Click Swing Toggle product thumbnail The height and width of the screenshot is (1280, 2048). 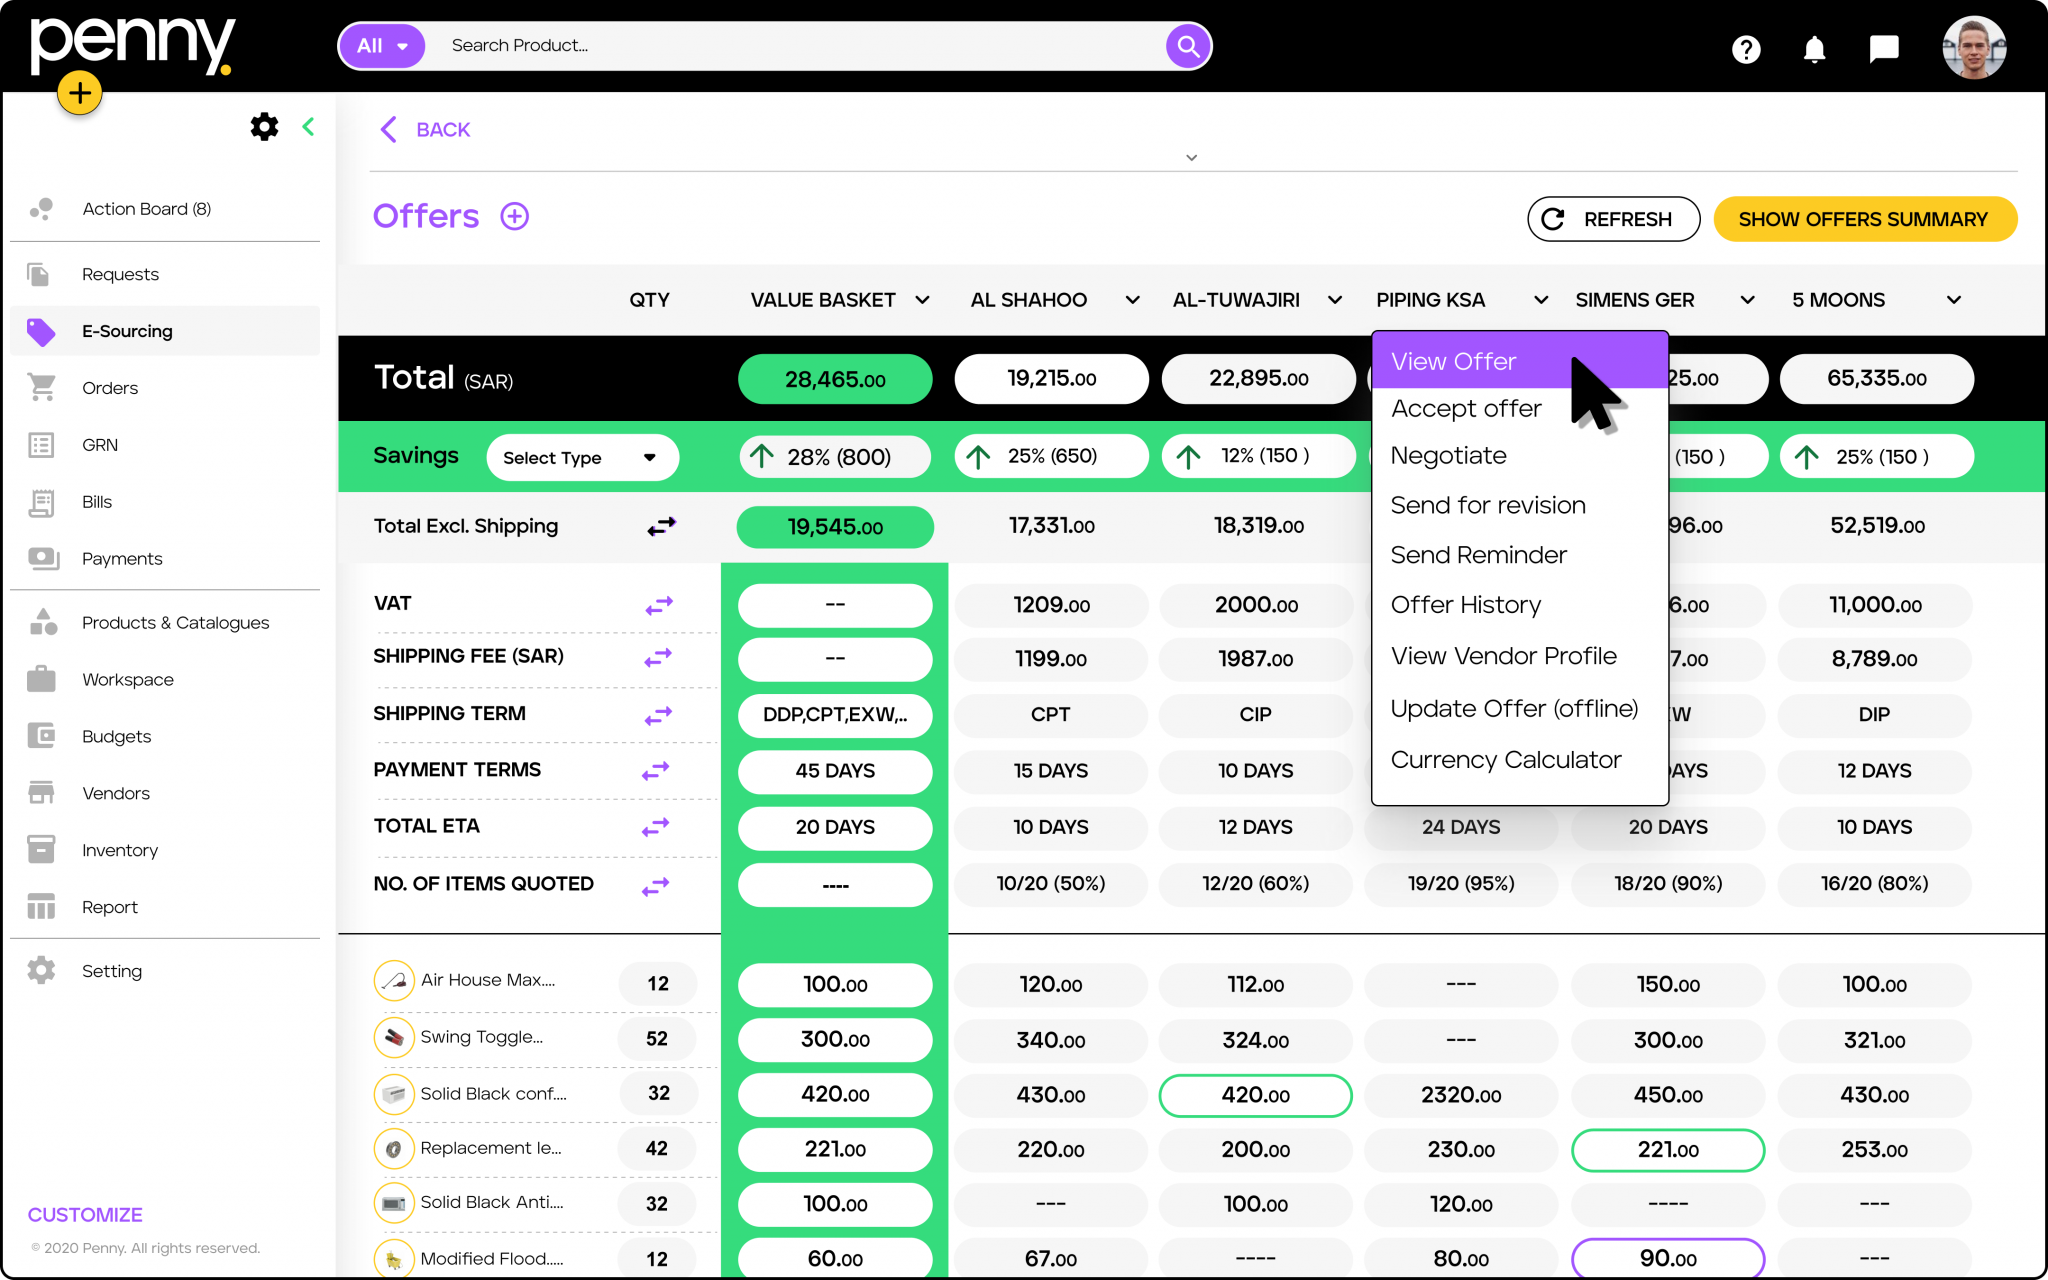(394, 1037)
